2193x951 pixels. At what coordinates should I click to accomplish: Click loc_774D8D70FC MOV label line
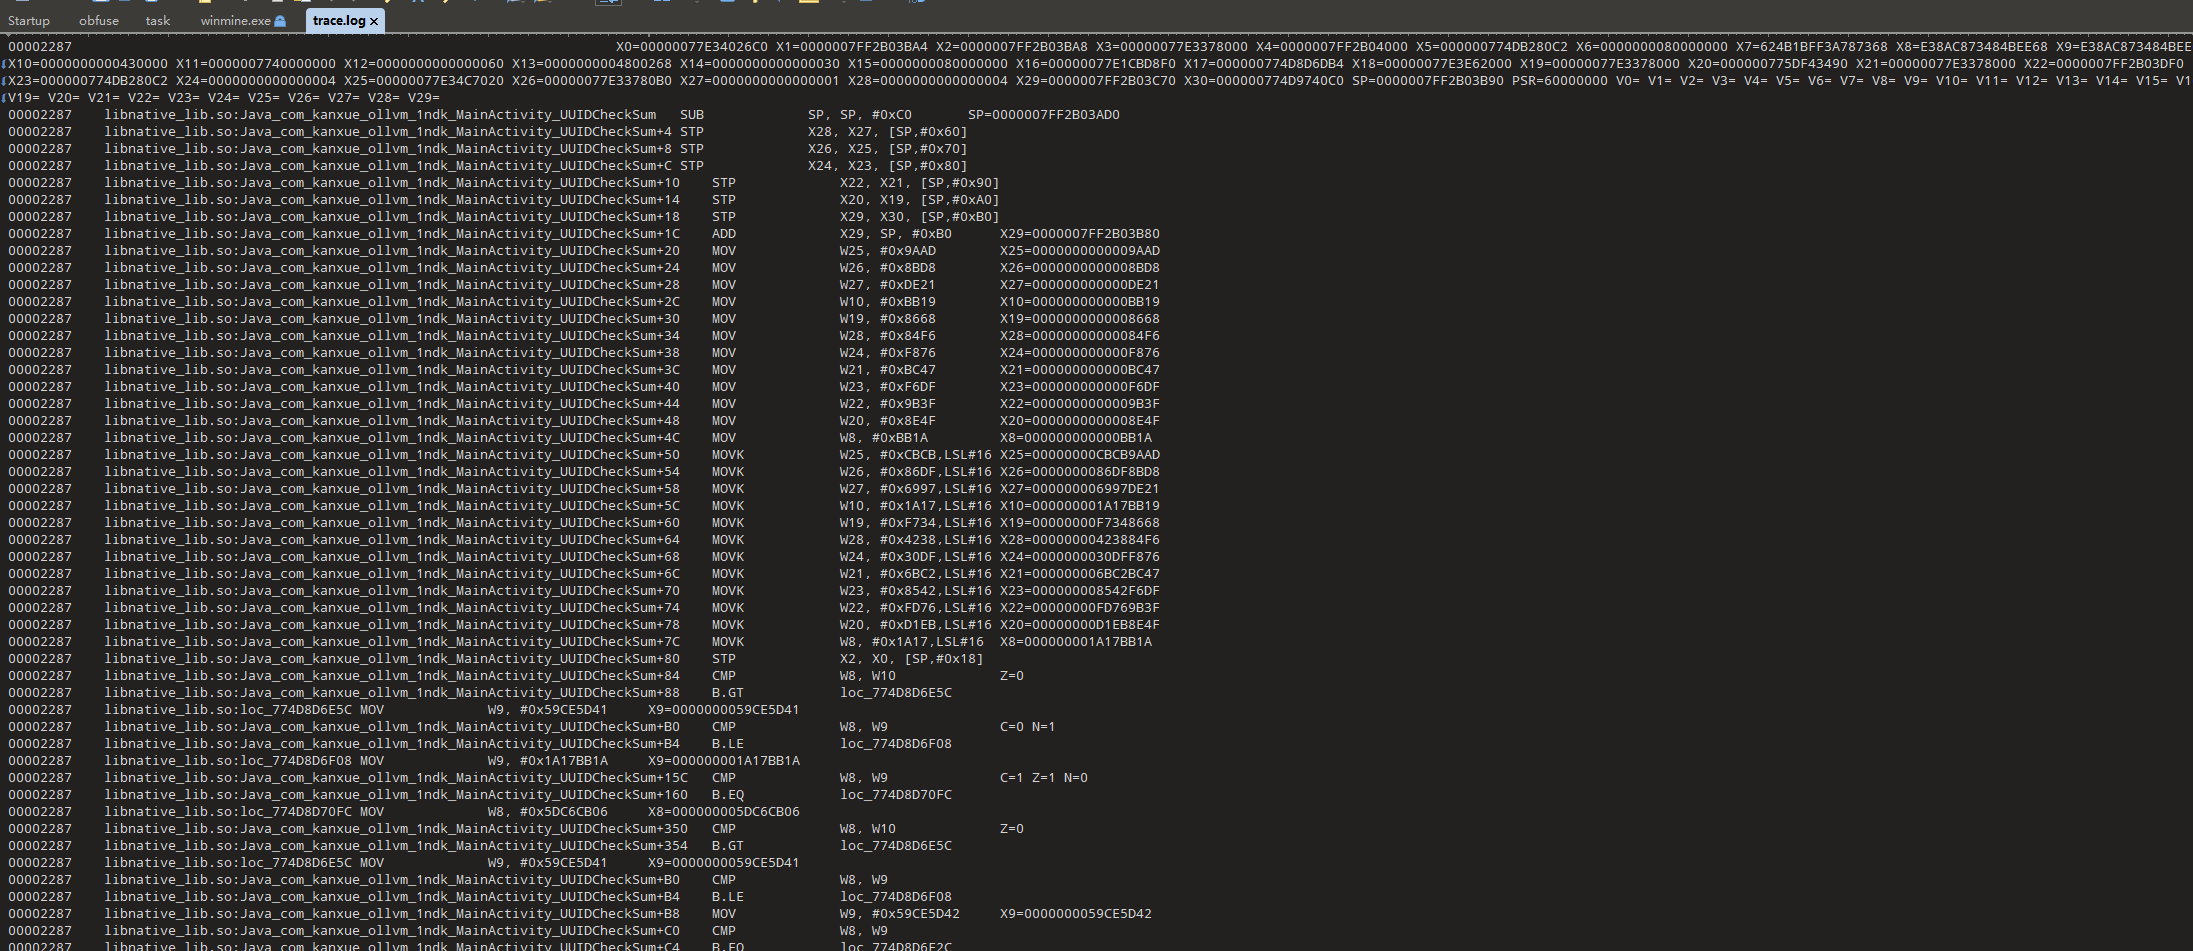pyautogui.click(x=404, y=812)
